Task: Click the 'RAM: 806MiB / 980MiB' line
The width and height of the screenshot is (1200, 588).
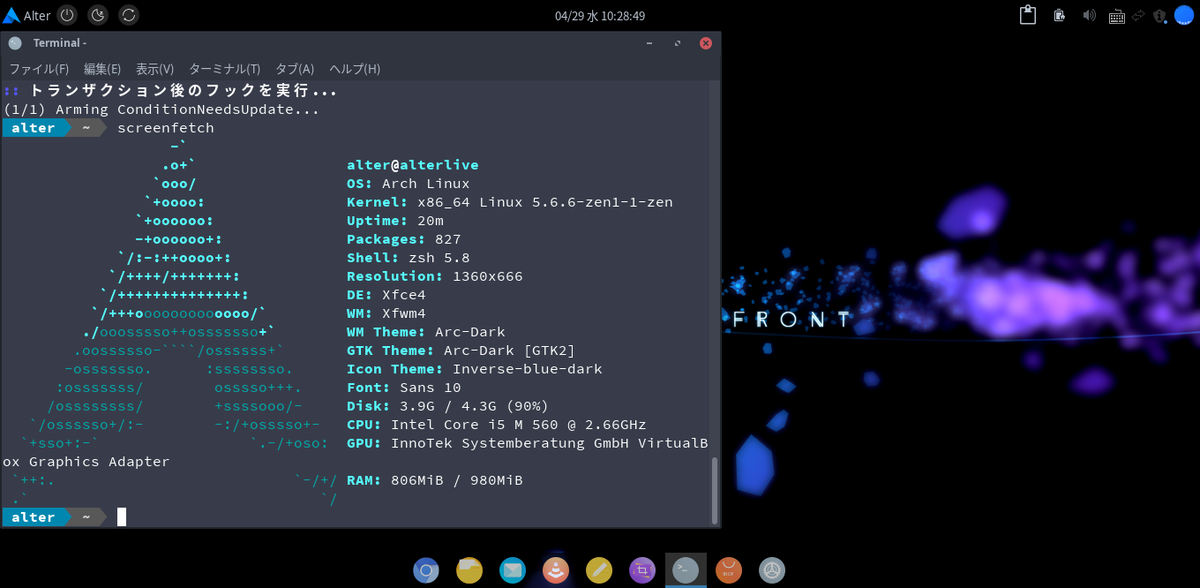Action: (435, 480)
